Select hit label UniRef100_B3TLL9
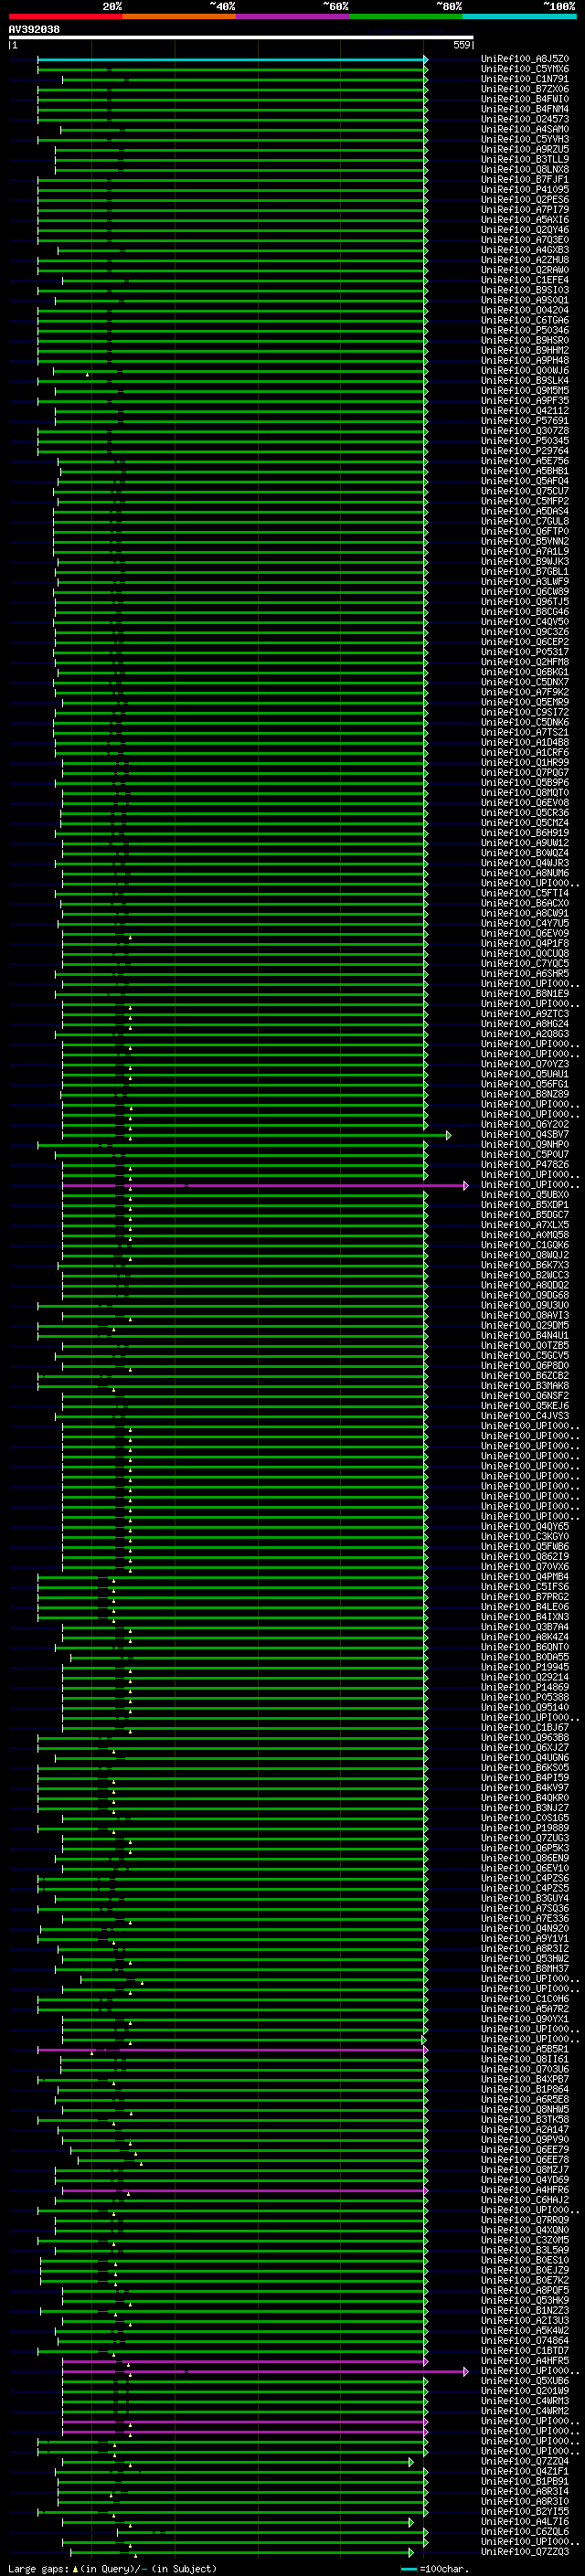The width and height of the screenshot is (585, 2576). [525, 159]
